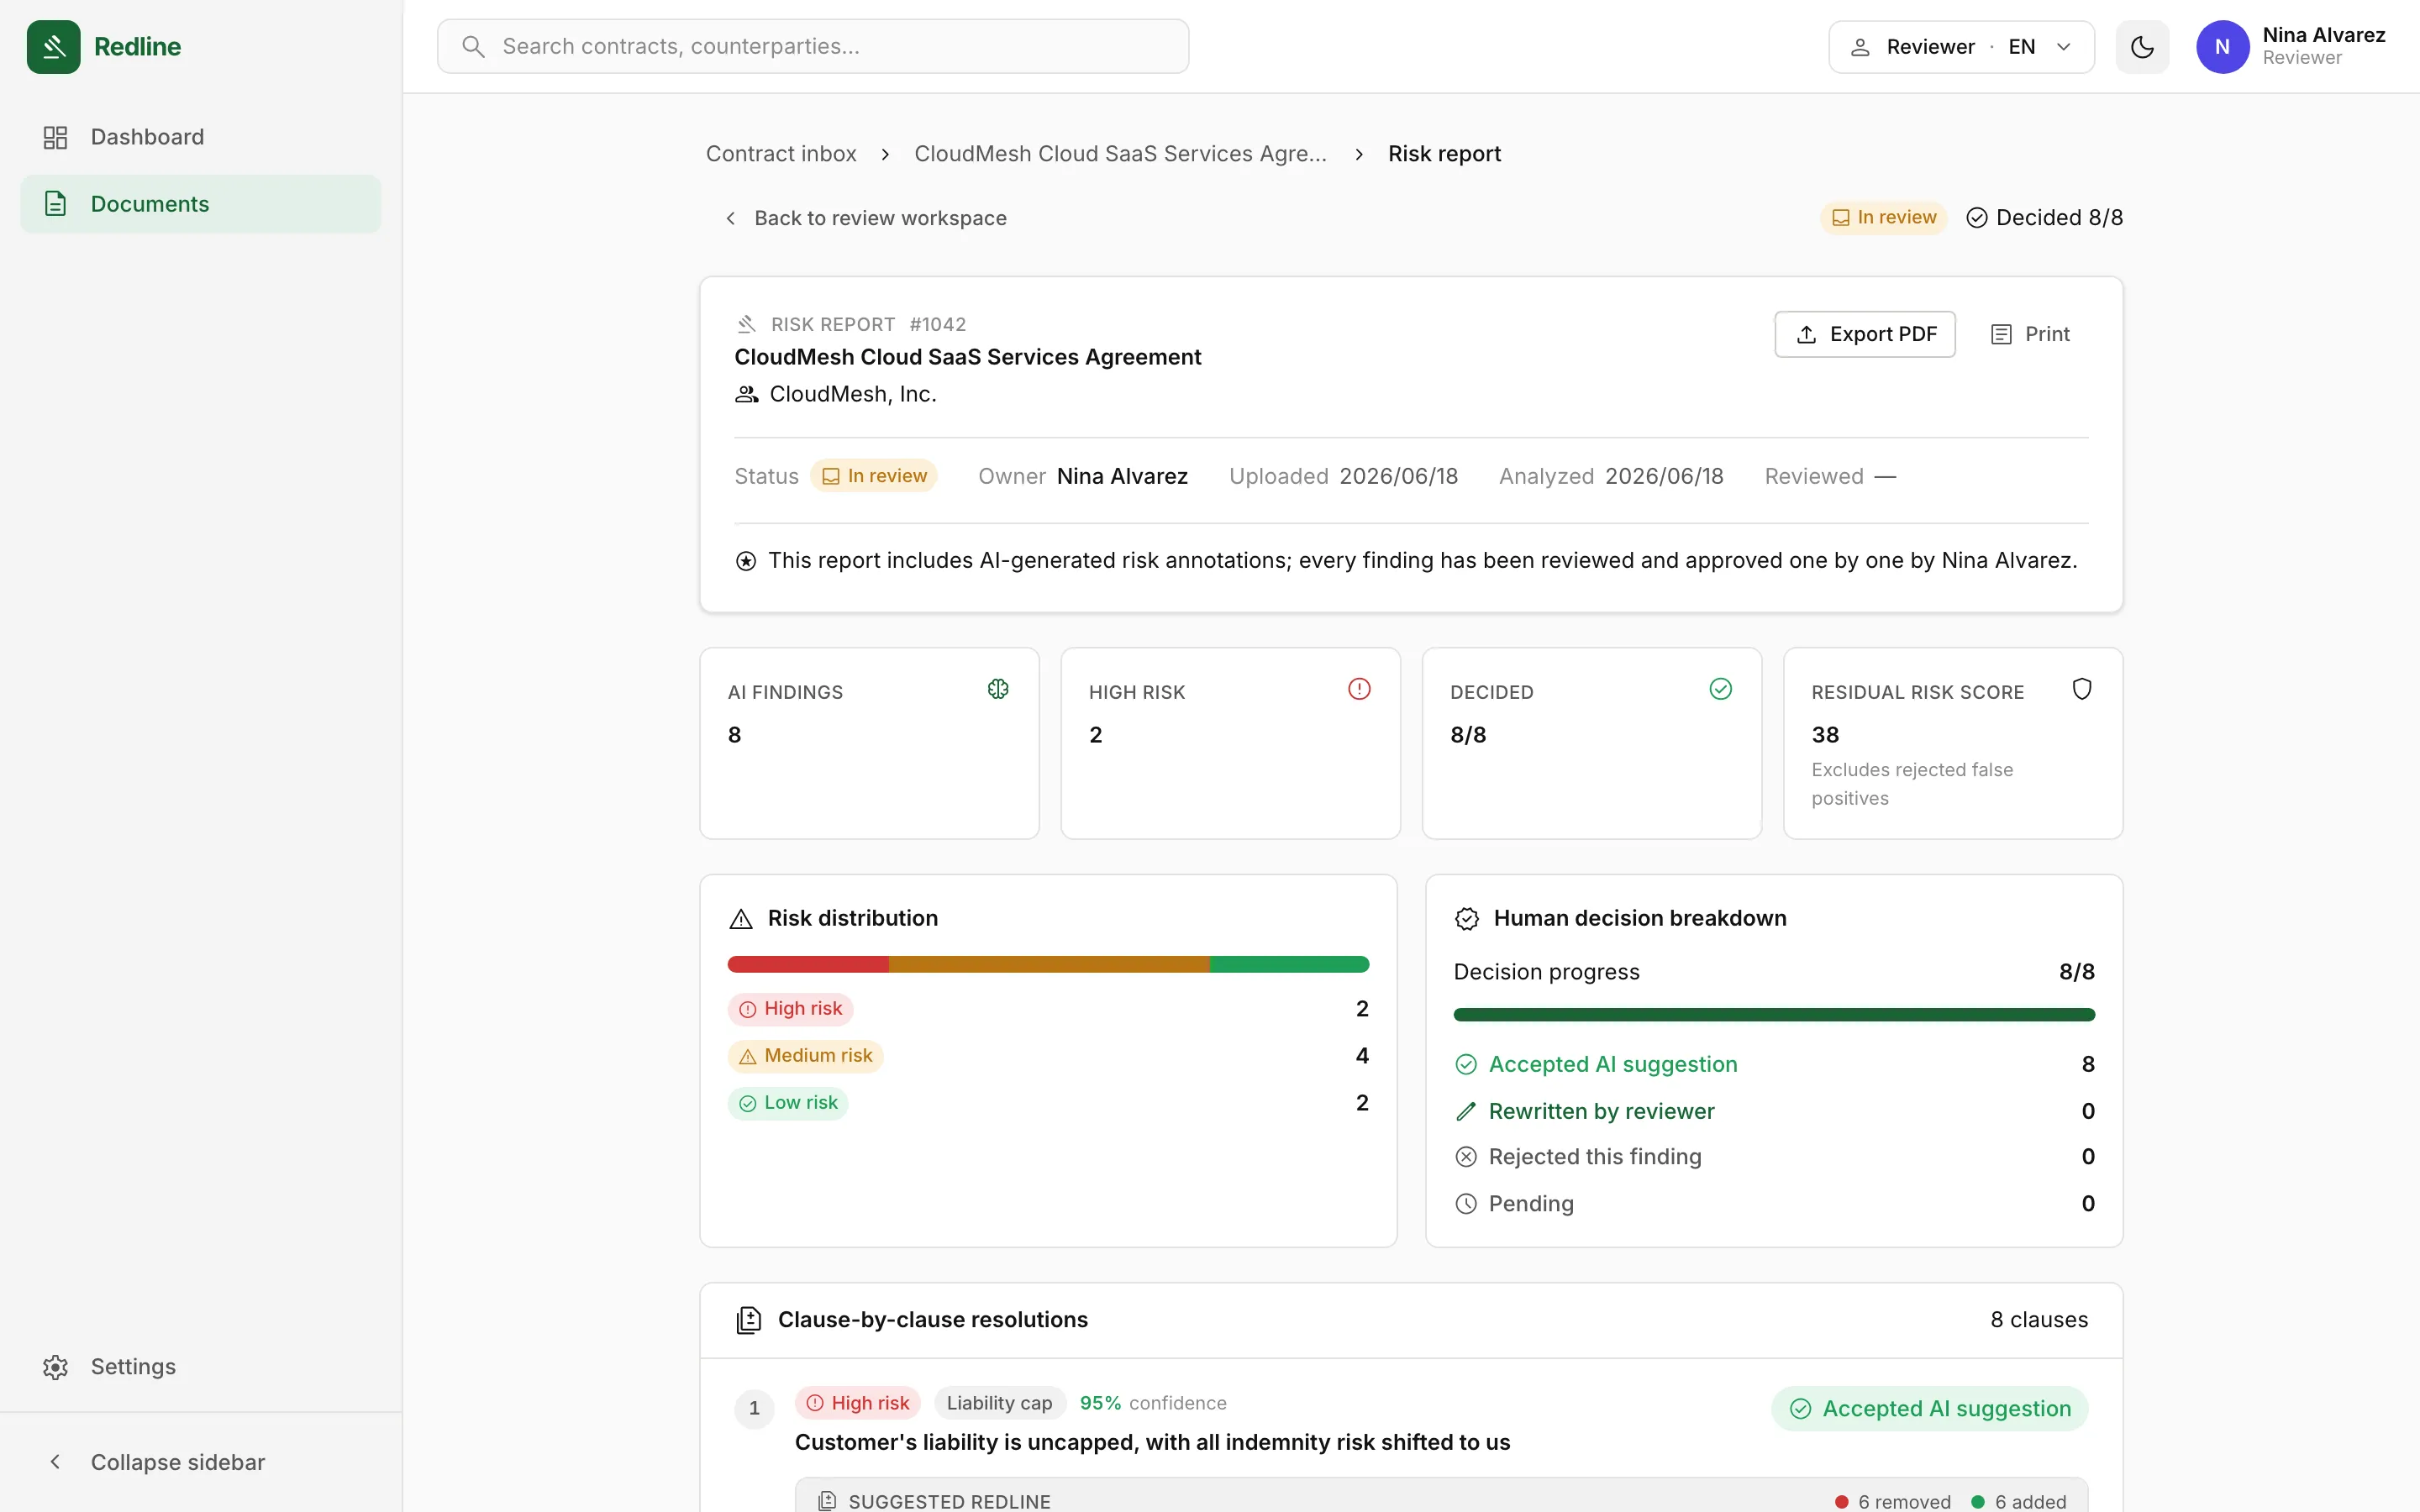Click the Risk report breadcrumb

(1444, 154)
